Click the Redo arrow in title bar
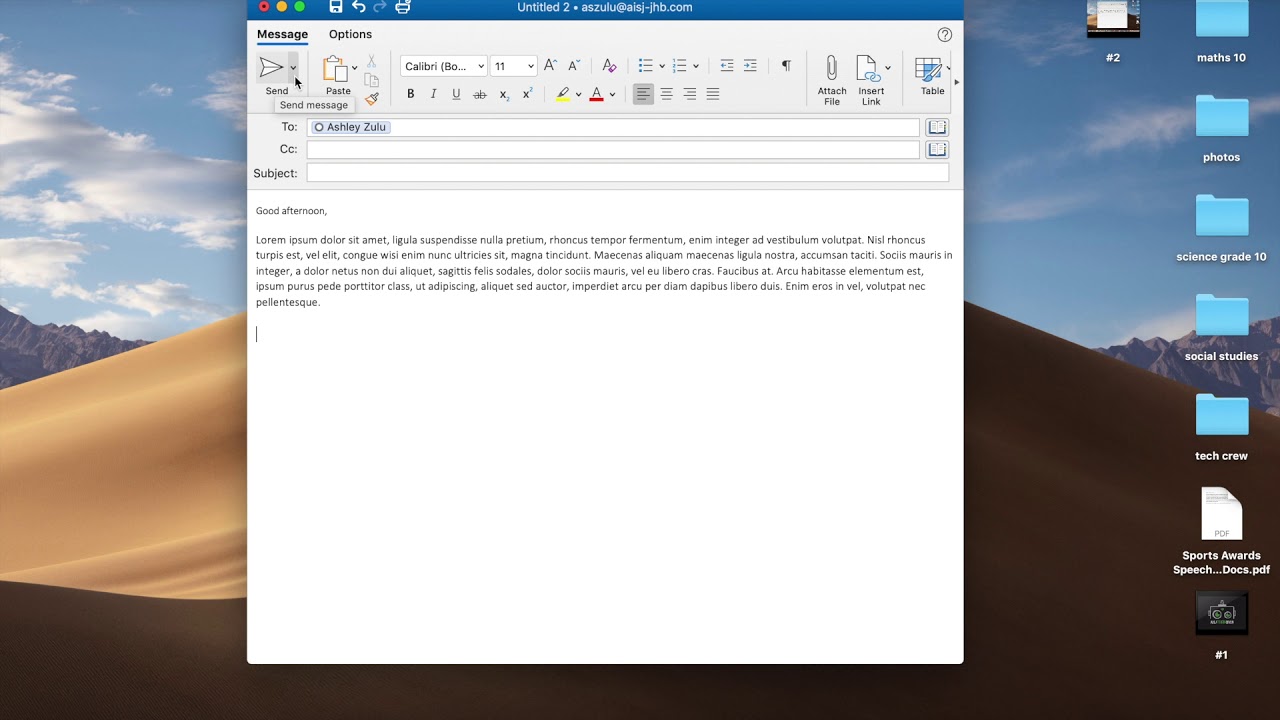This screenshot has width=1280, height=720. click(380, 7)
